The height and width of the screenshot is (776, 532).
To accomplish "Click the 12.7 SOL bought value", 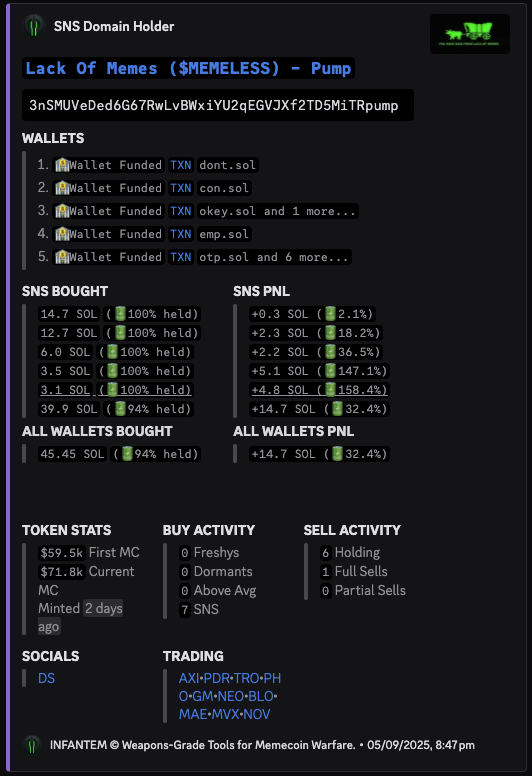I will tap(69, 333).
